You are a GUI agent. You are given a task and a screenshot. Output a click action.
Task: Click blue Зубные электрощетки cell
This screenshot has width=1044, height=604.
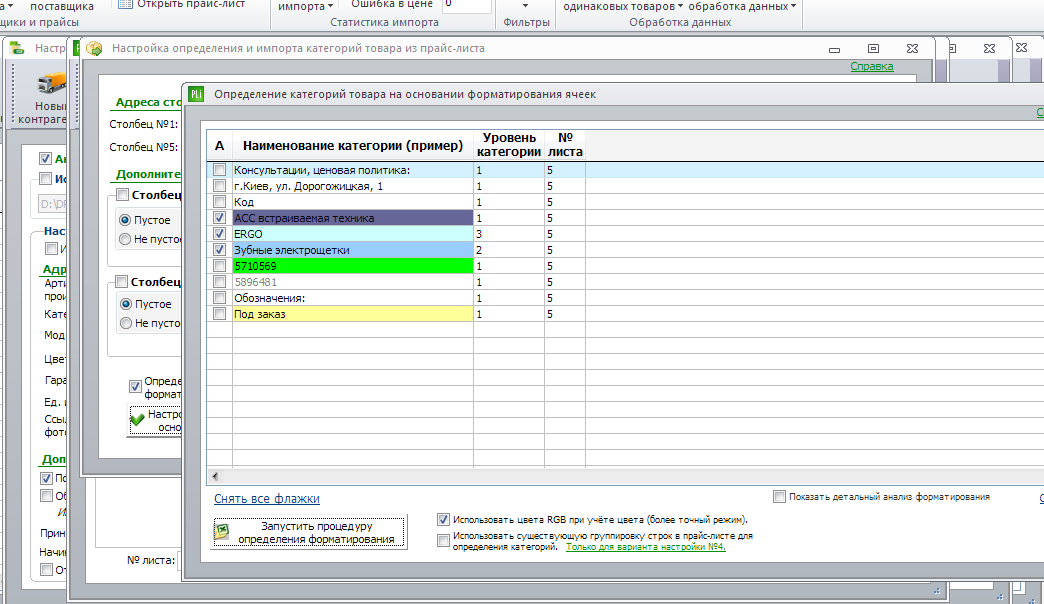pos(353,250)
